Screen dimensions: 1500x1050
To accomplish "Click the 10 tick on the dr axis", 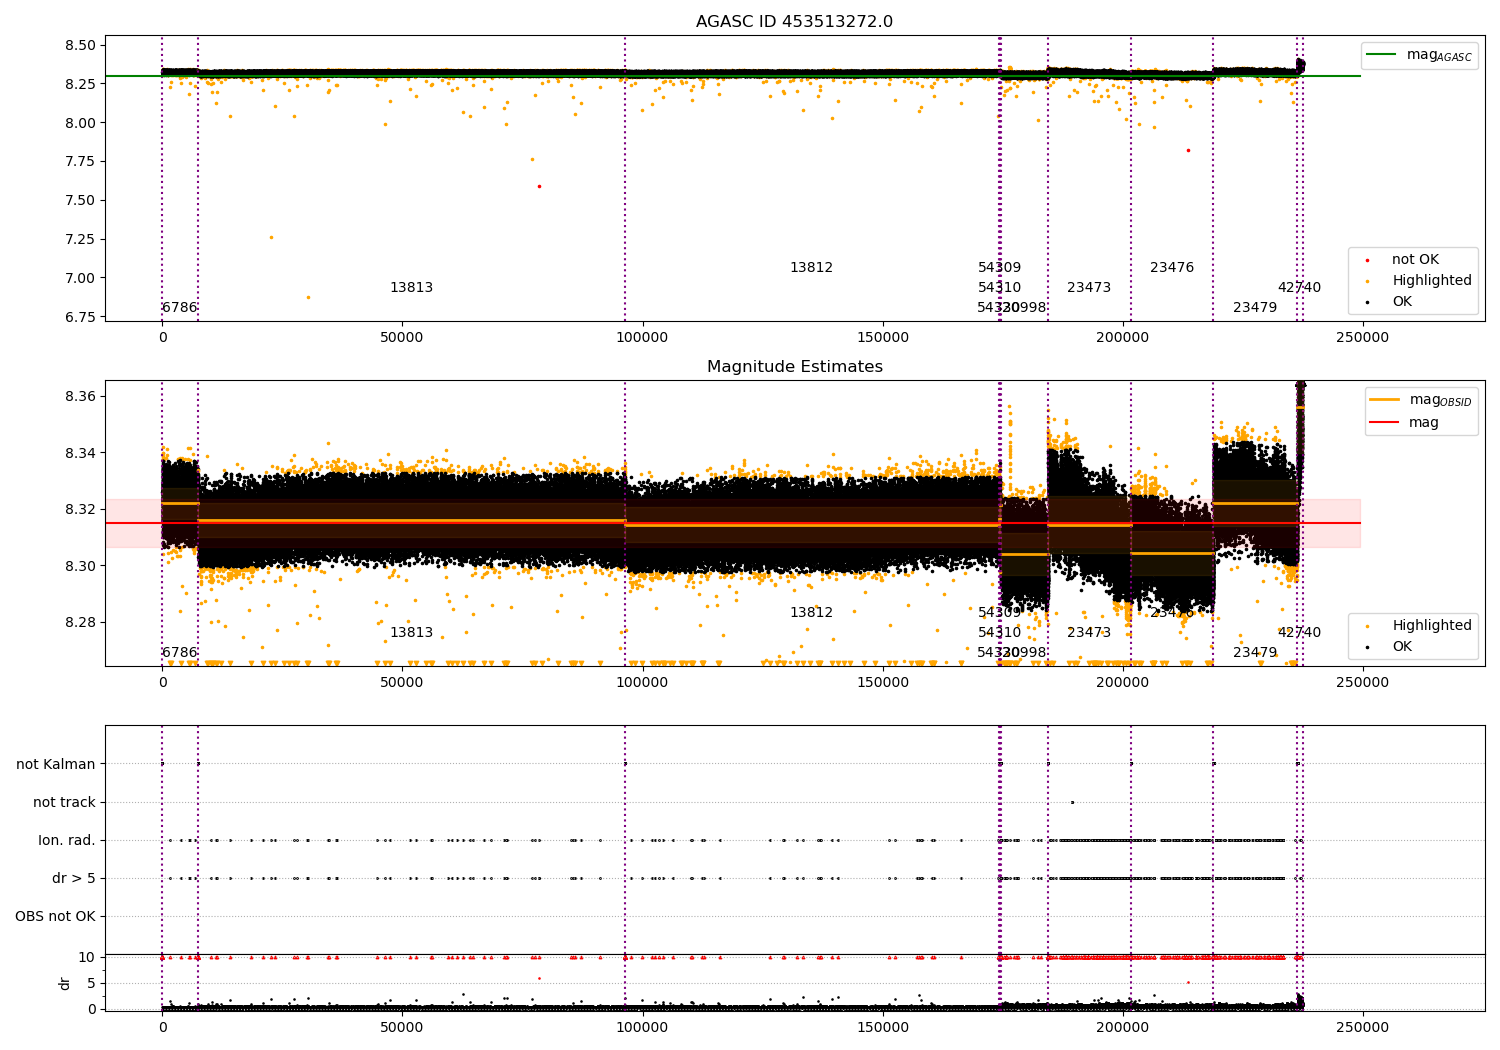I will click(x=87, y=958).
